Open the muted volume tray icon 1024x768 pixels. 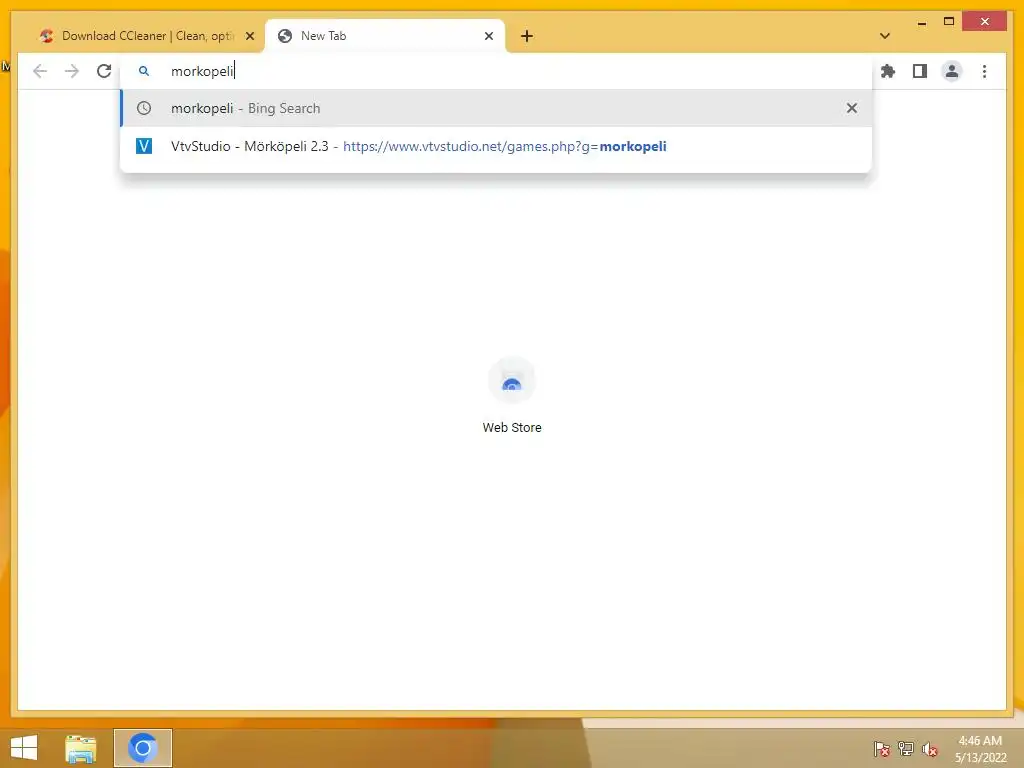tap(930, 749)
